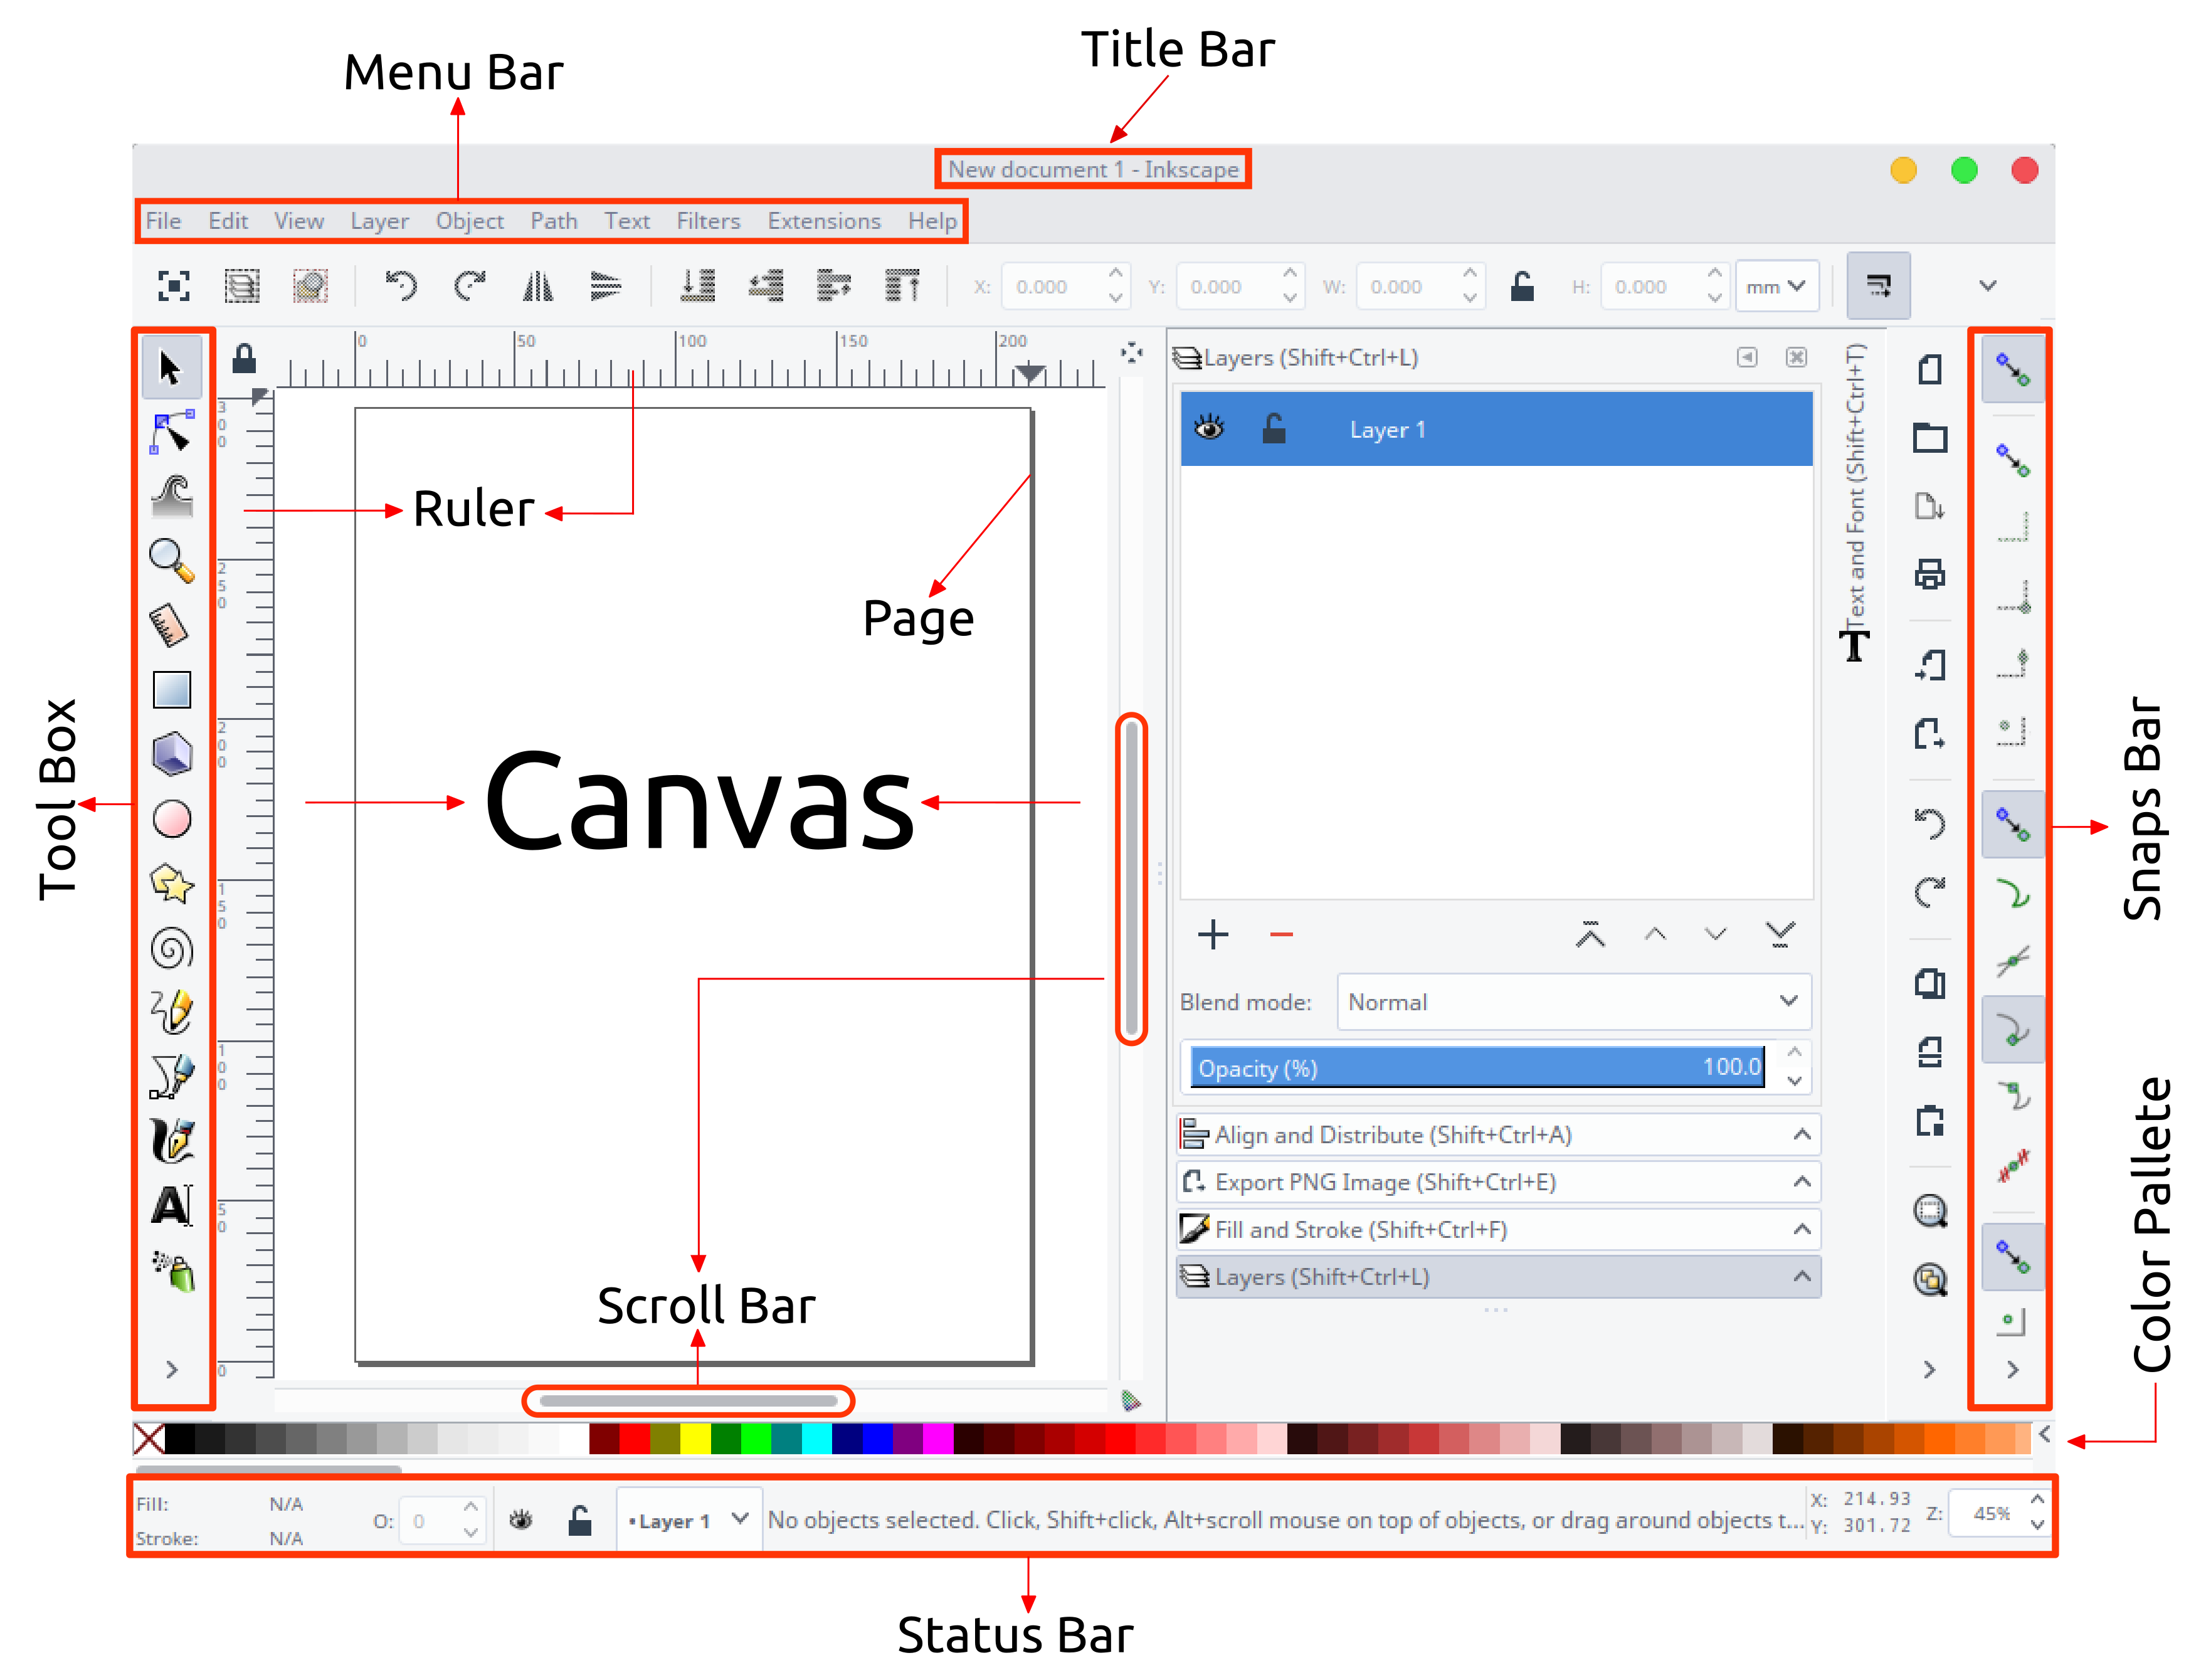The height and width of the screenshot is (1680, 2206).
Task: Activate the Text tool in the toolbox
Action: (x=171, y=1205)
